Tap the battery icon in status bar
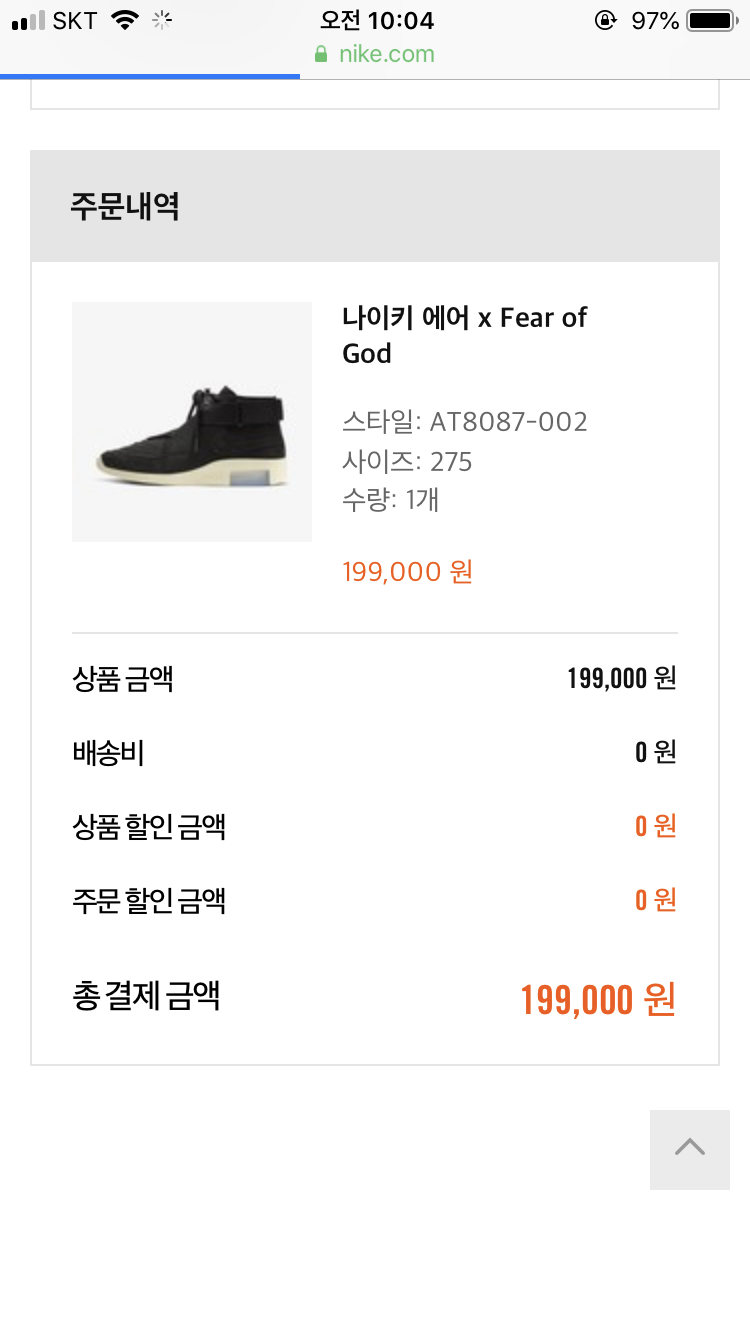 coord(711,20)
